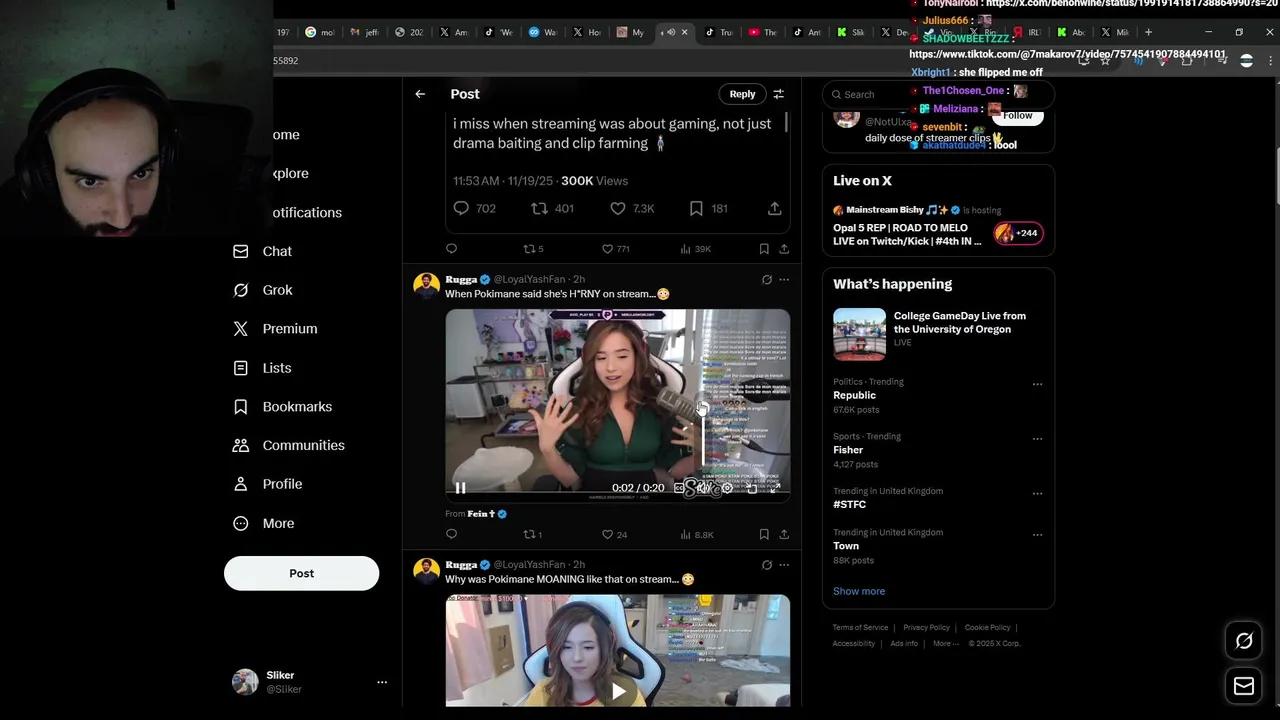Expand options for Republic trend
1280x720 pixels.
pyautogui.click(x=1037, y=384)
